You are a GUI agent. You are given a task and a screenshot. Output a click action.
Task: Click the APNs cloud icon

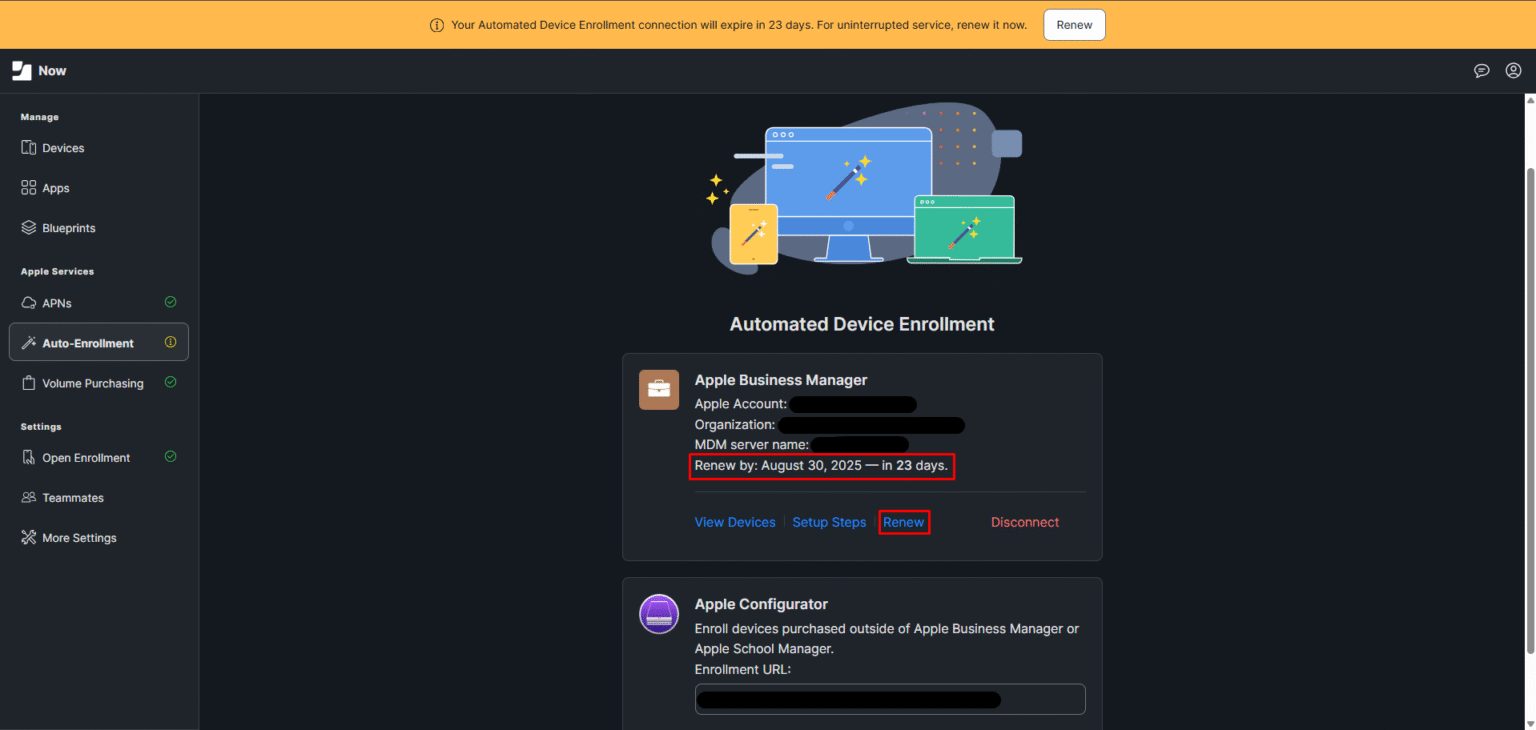pos(28,302)
